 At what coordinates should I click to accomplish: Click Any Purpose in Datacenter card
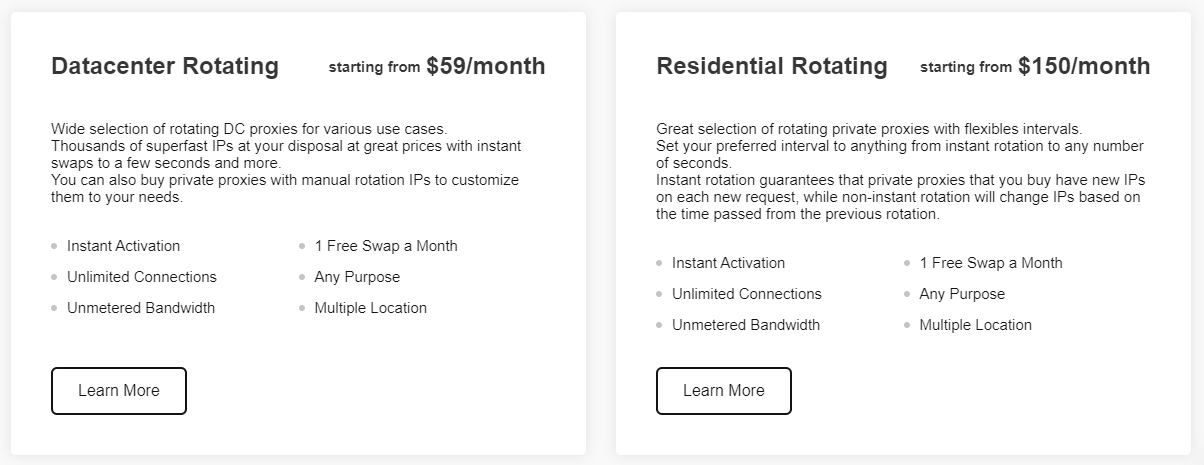[x=357, y=277]
